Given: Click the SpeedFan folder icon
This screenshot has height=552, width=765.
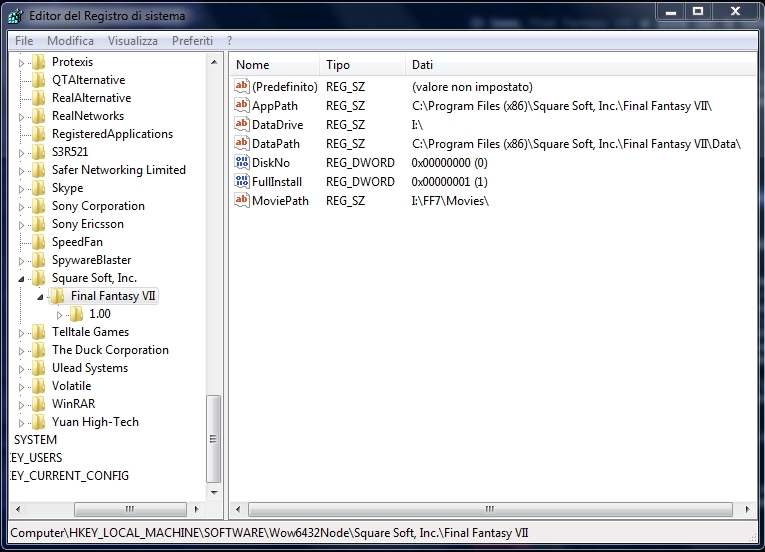Looking at the screenshot, I should (38, 243).
